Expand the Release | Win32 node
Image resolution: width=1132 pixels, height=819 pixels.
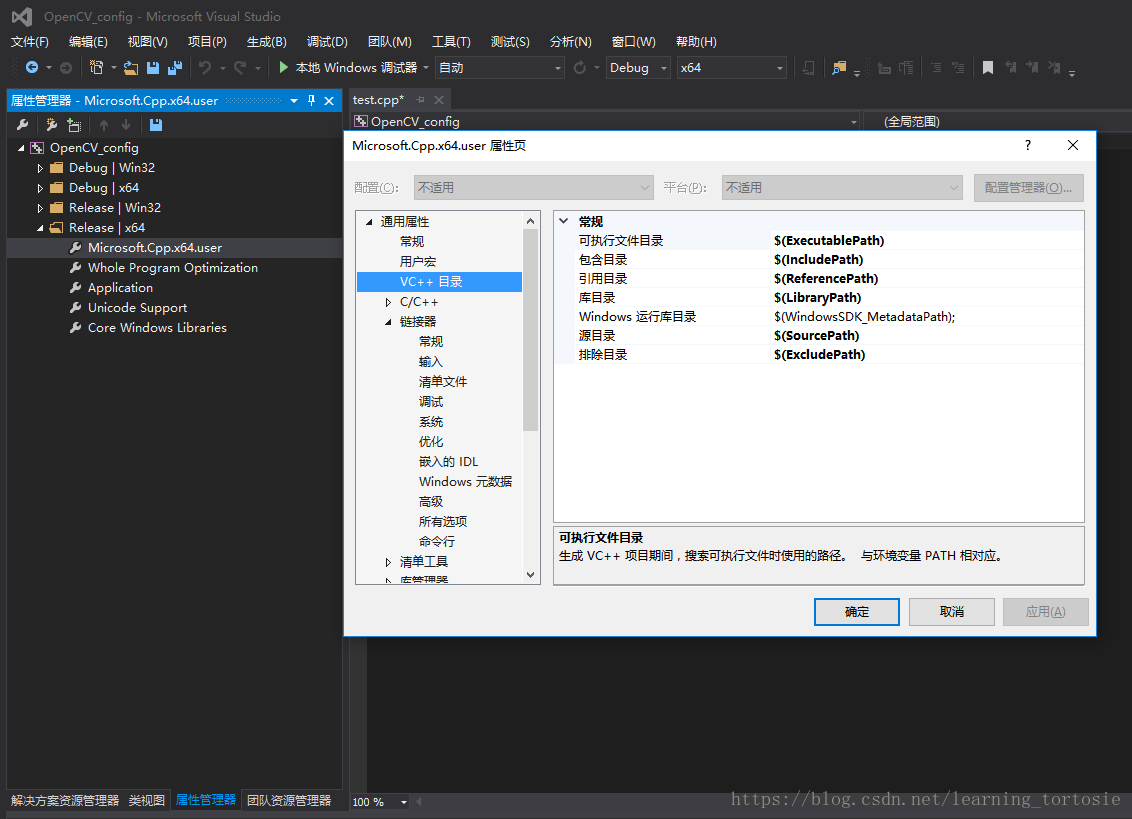(x=40, y=208)
